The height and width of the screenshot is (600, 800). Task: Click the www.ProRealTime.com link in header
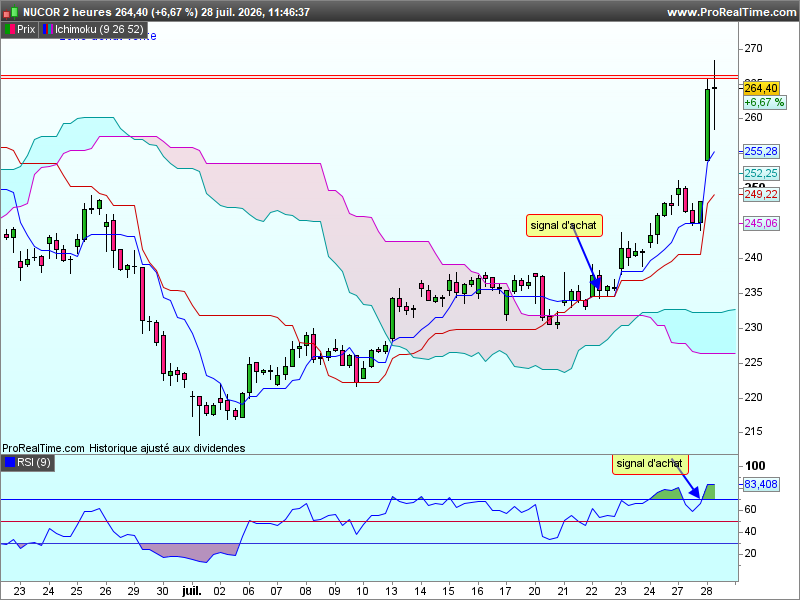tap(732, 12)
